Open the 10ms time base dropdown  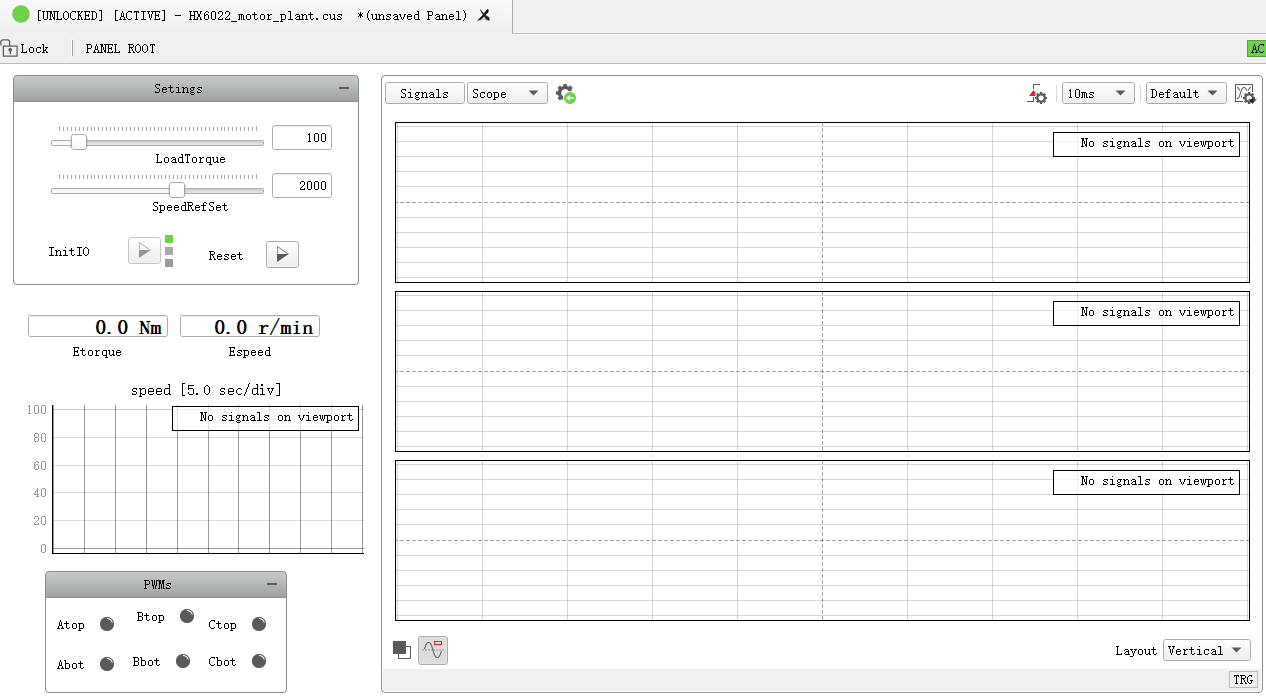(x=1097, y=94)
